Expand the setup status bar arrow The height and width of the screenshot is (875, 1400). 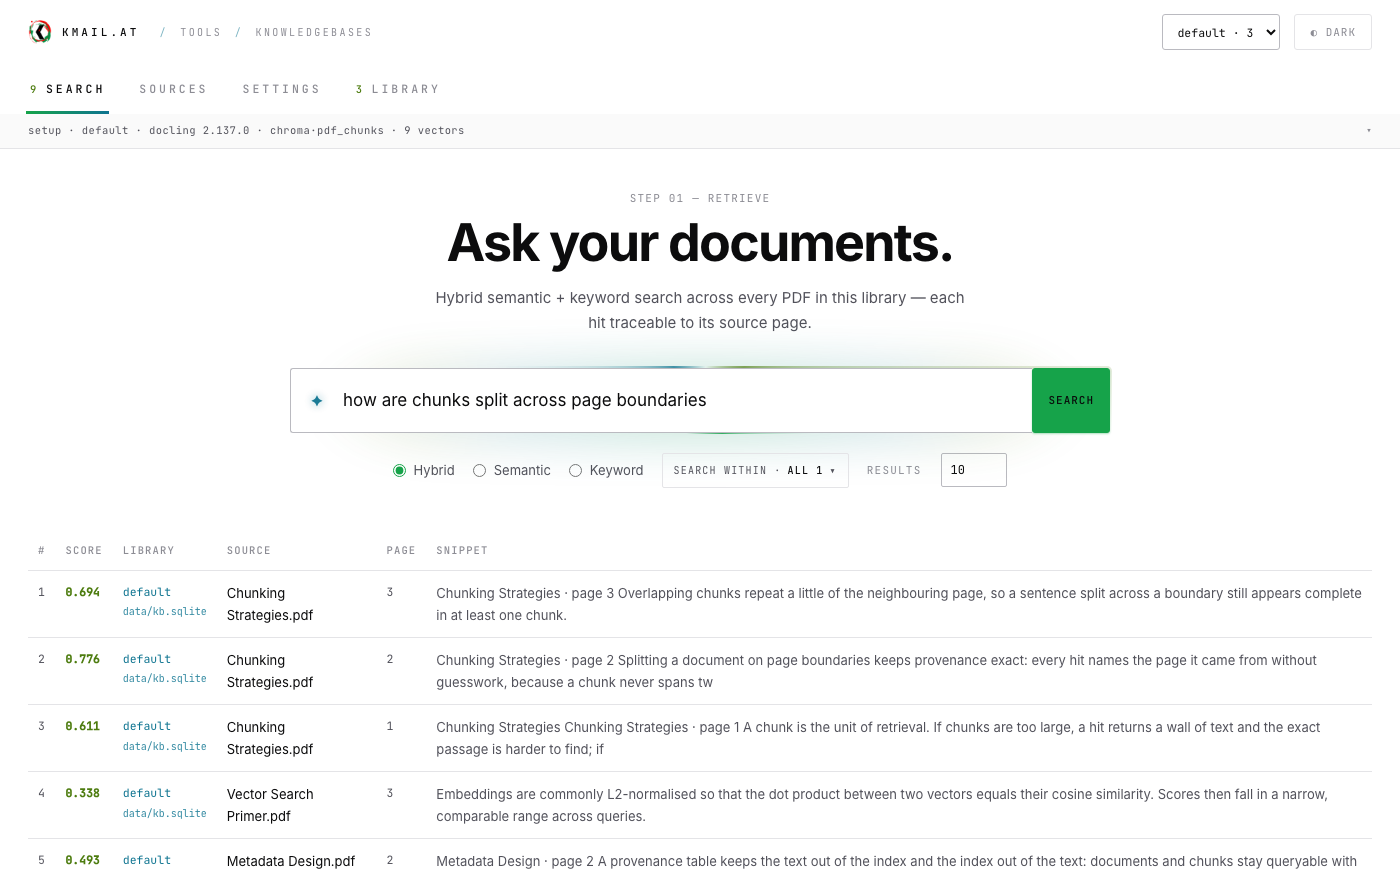(x=1368, y=131)
